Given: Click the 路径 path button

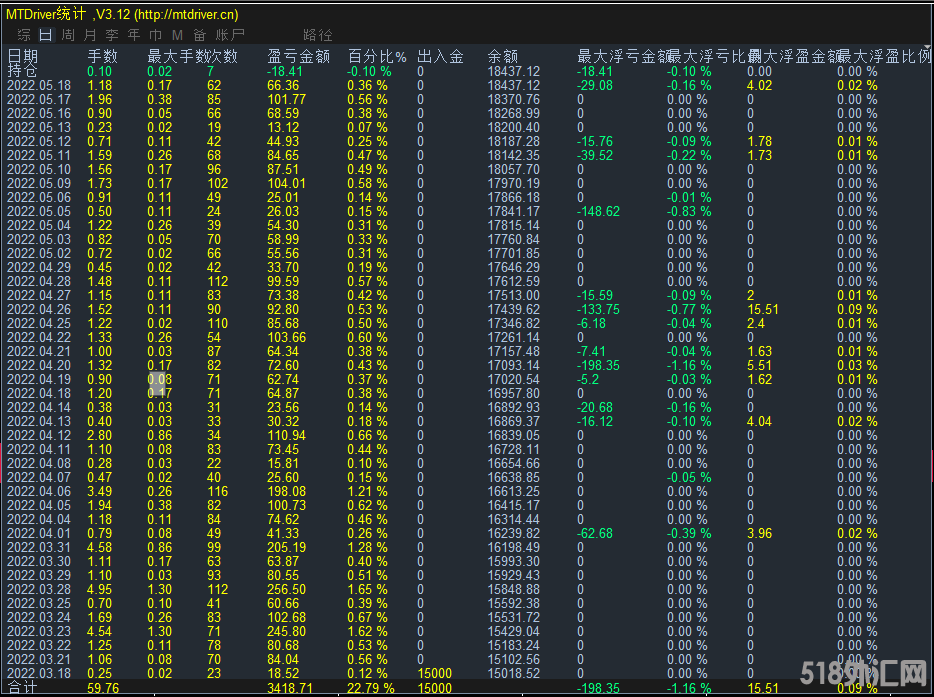Looking at the screenshot, I should pos(318,34).
